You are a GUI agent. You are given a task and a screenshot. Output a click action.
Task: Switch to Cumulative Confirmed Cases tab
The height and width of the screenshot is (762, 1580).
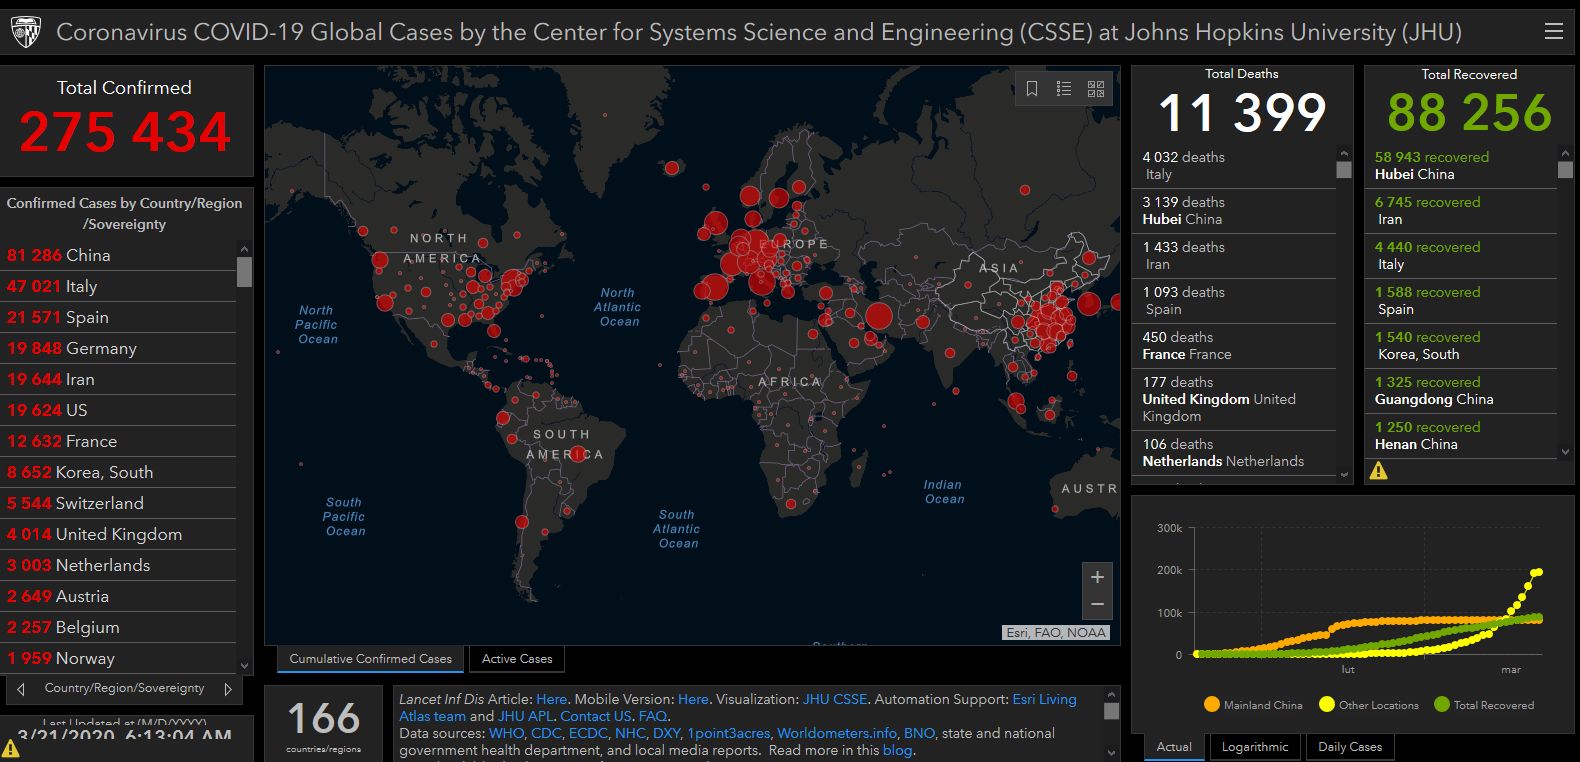click(x=371, y=659)
